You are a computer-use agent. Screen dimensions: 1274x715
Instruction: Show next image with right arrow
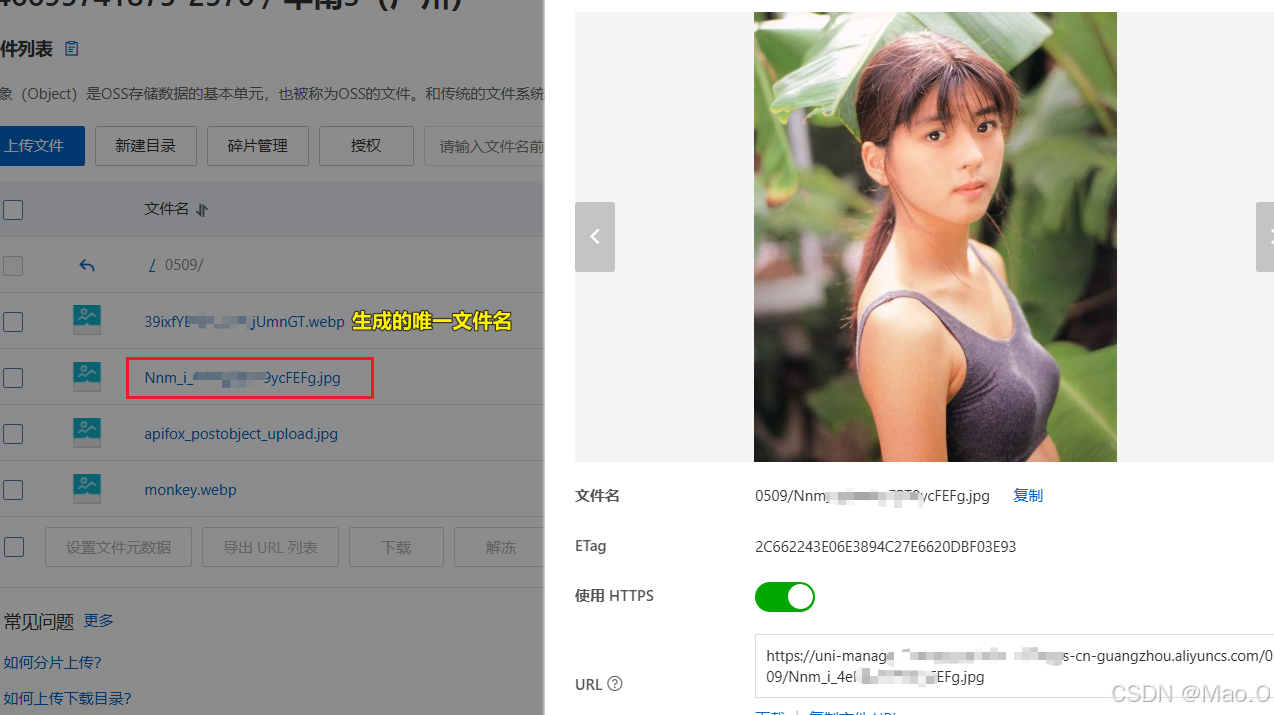coord(1265,237)
